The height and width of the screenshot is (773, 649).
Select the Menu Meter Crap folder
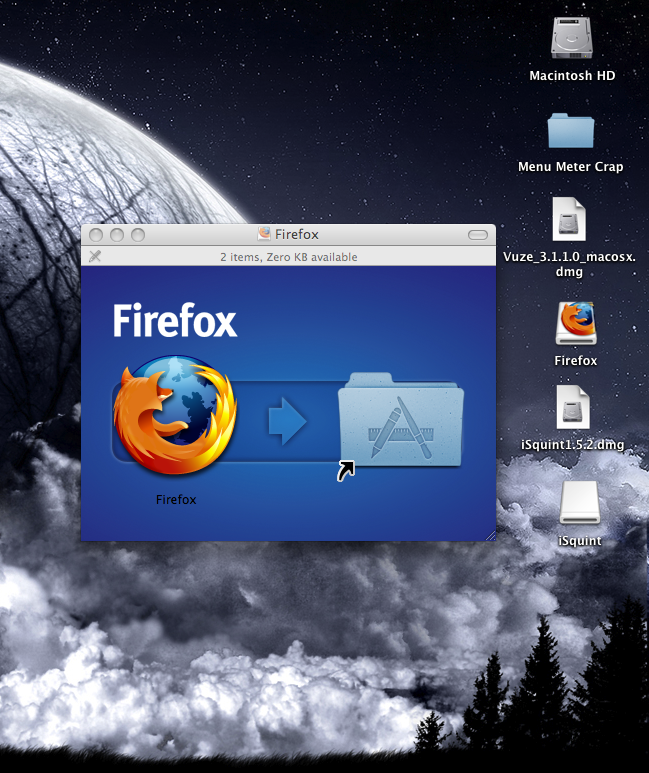571,131
